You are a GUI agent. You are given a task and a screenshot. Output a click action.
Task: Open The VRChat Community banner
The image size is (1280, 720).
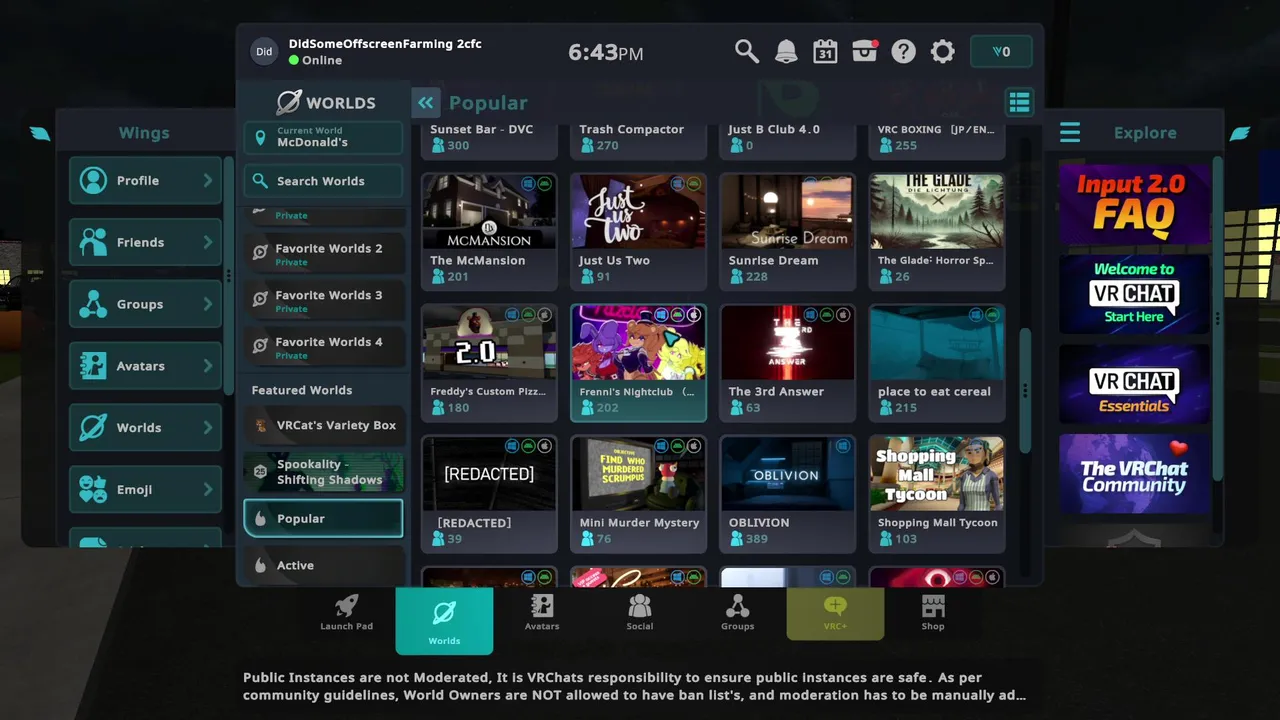point(1134,474)
